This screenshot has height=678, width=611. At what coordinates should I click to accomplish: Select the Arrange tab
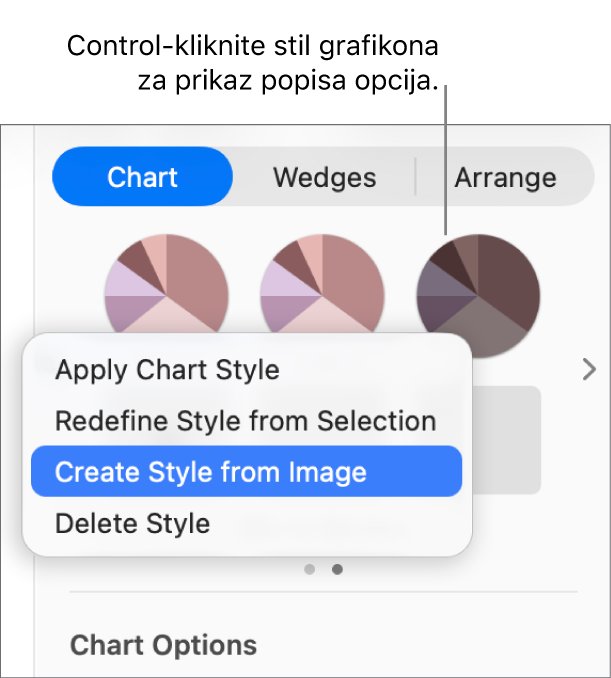coord(505,178)
